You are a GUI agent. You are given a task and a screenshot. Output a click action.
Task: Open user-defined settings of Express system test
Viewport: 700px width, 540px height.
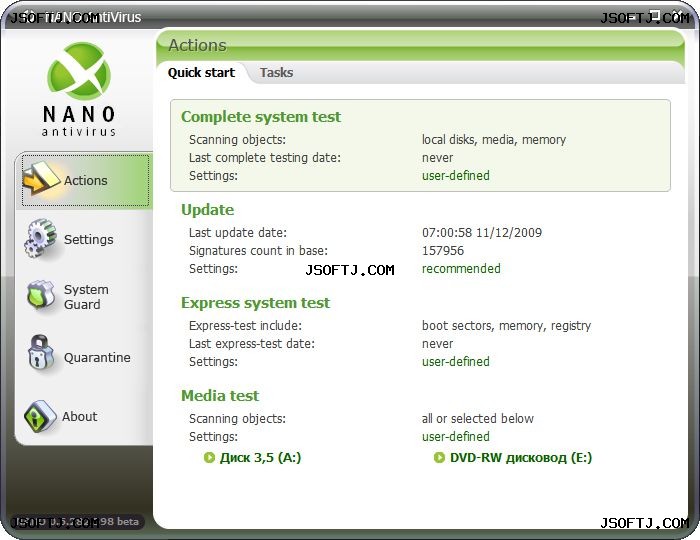point(456,361)
